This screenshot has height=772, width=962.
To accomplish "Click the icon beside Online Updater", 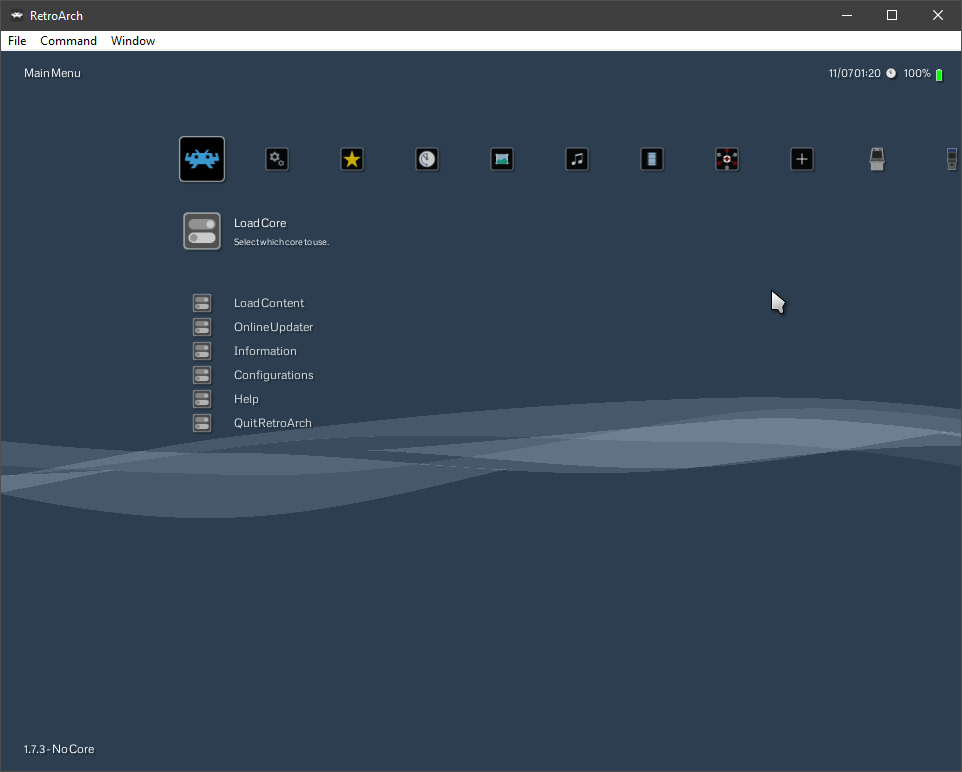I will pyautogui.click(x=202, y=326).
